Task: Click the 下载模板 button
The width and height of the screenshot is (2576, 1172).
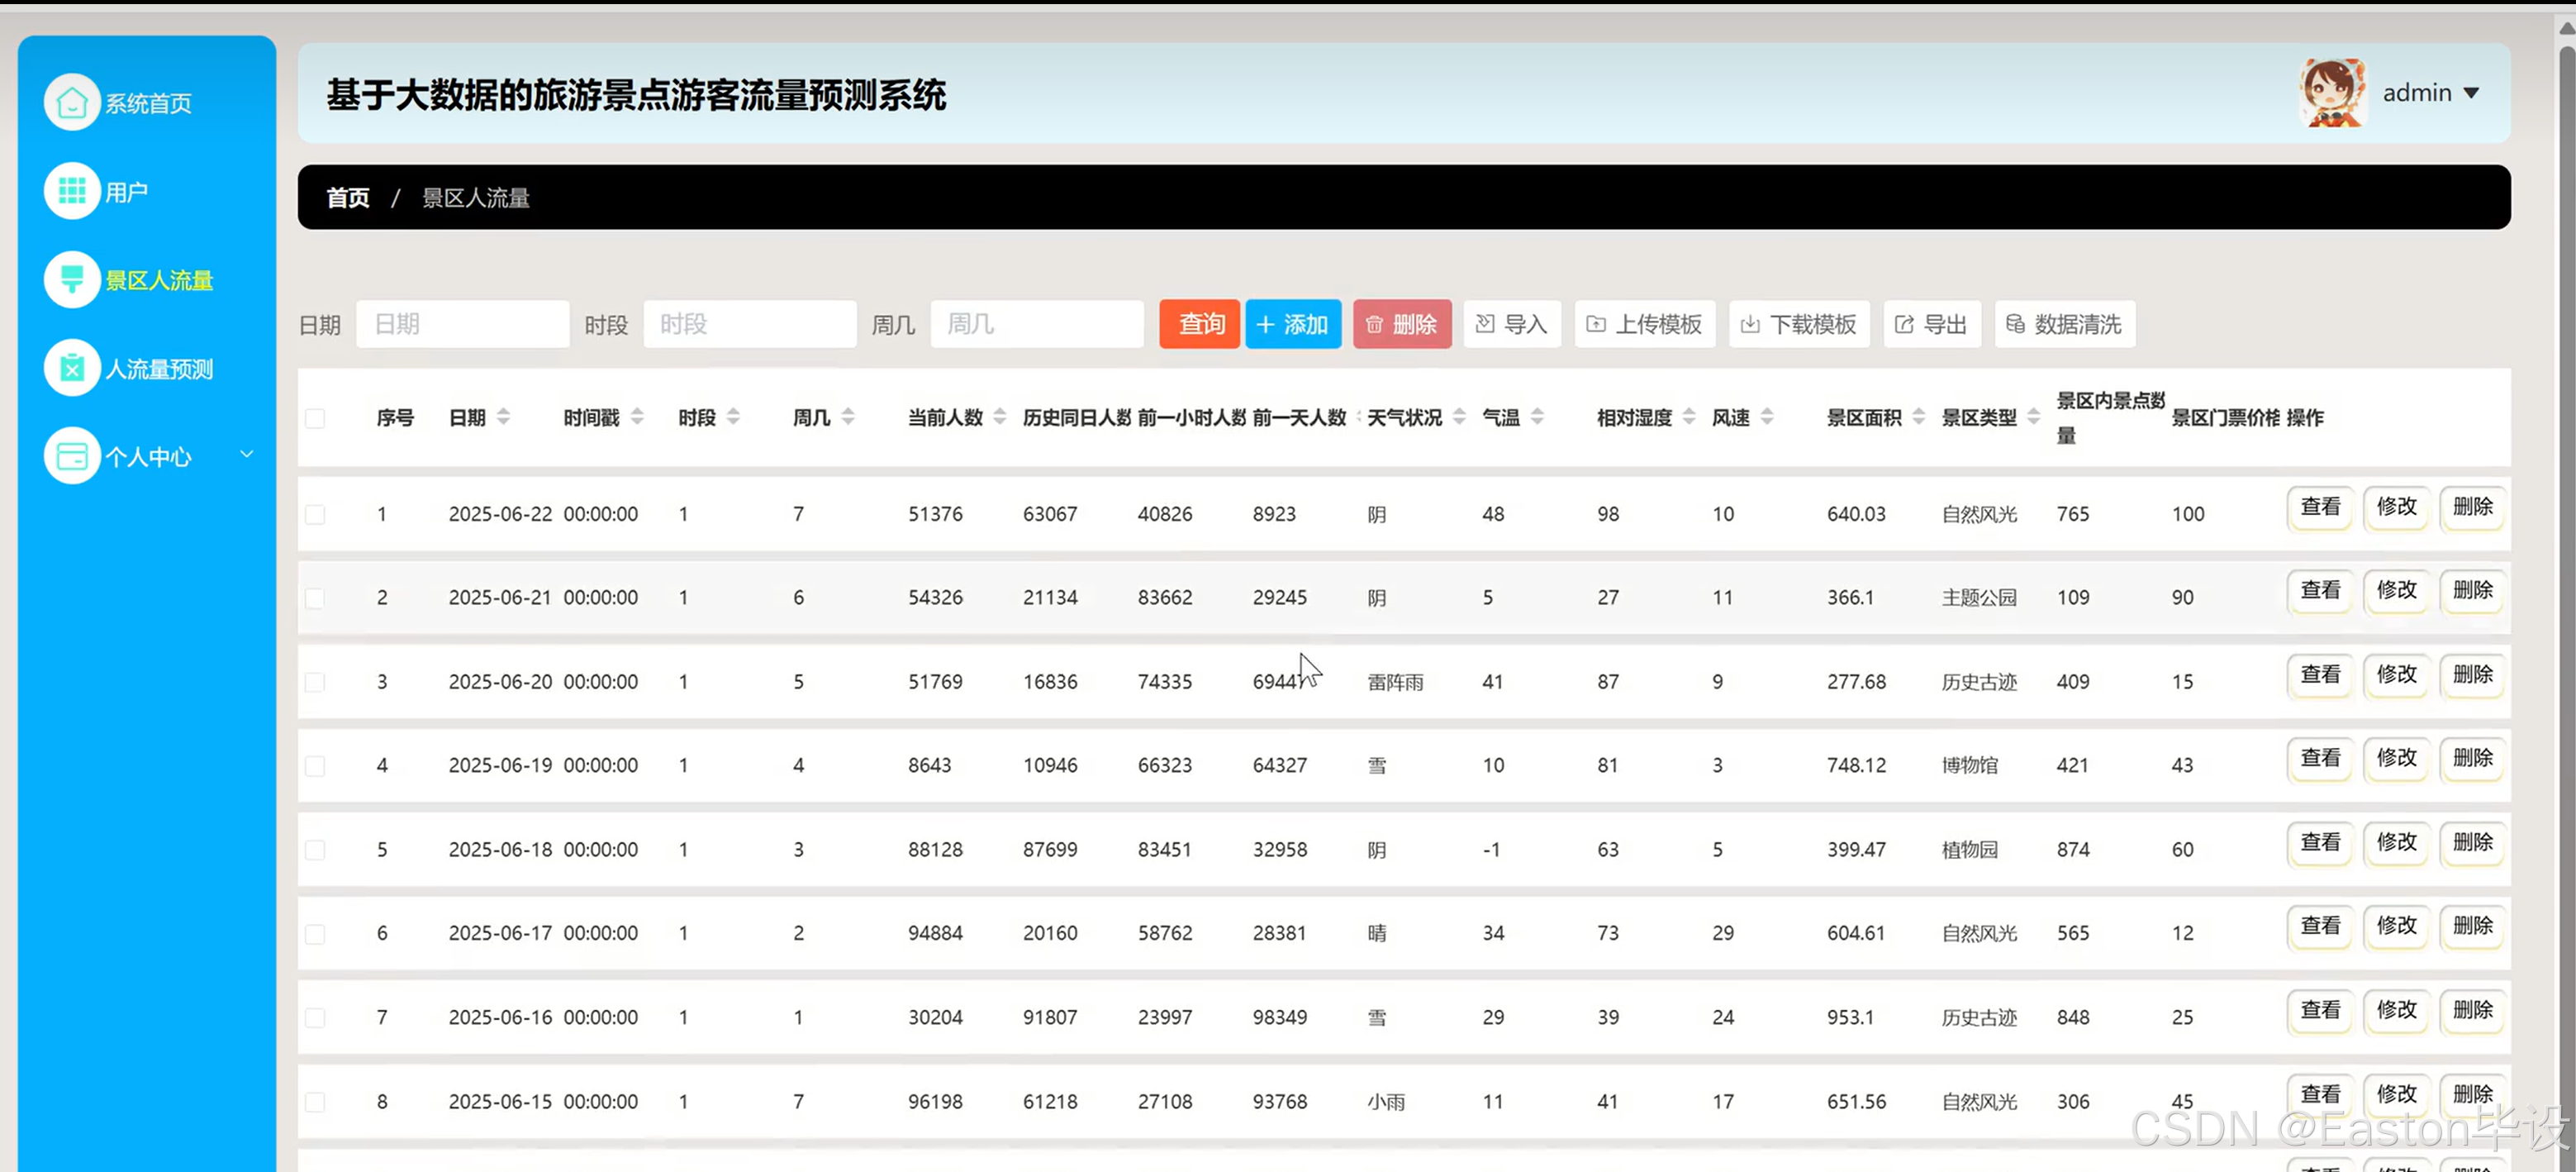Action: pyautogui.click(x=1799, y=324)
